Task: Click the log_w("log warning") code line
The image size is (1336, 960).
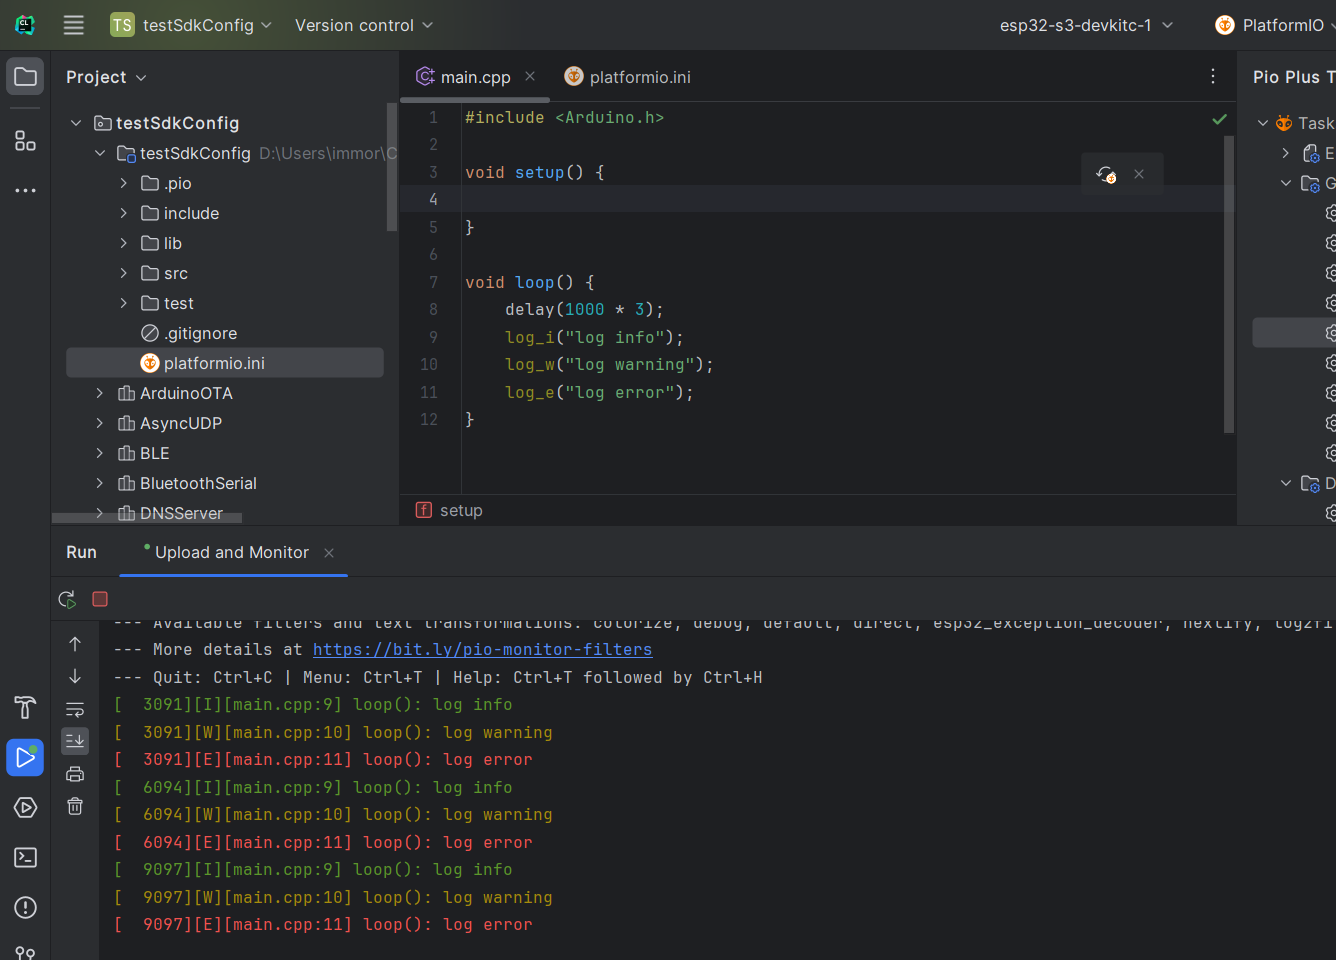Action: pyautogui.click(x=609, y=365)
